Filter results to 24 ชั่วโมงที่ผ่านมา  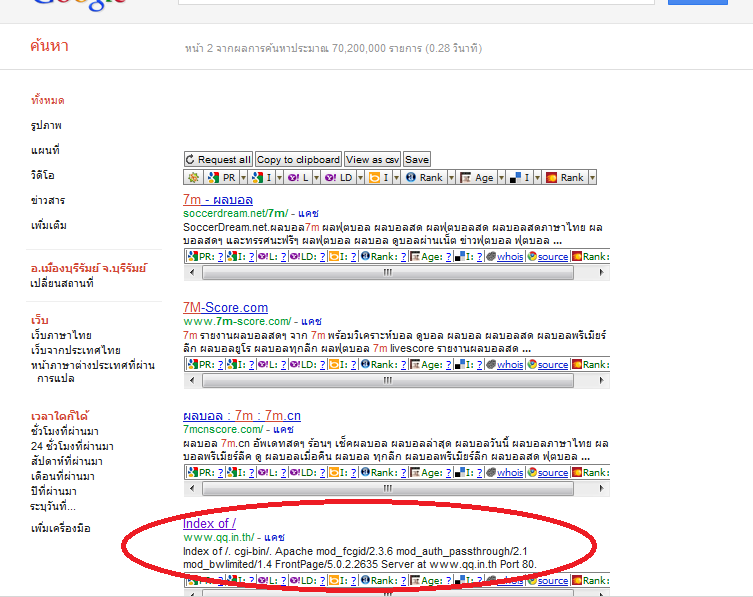72,446
